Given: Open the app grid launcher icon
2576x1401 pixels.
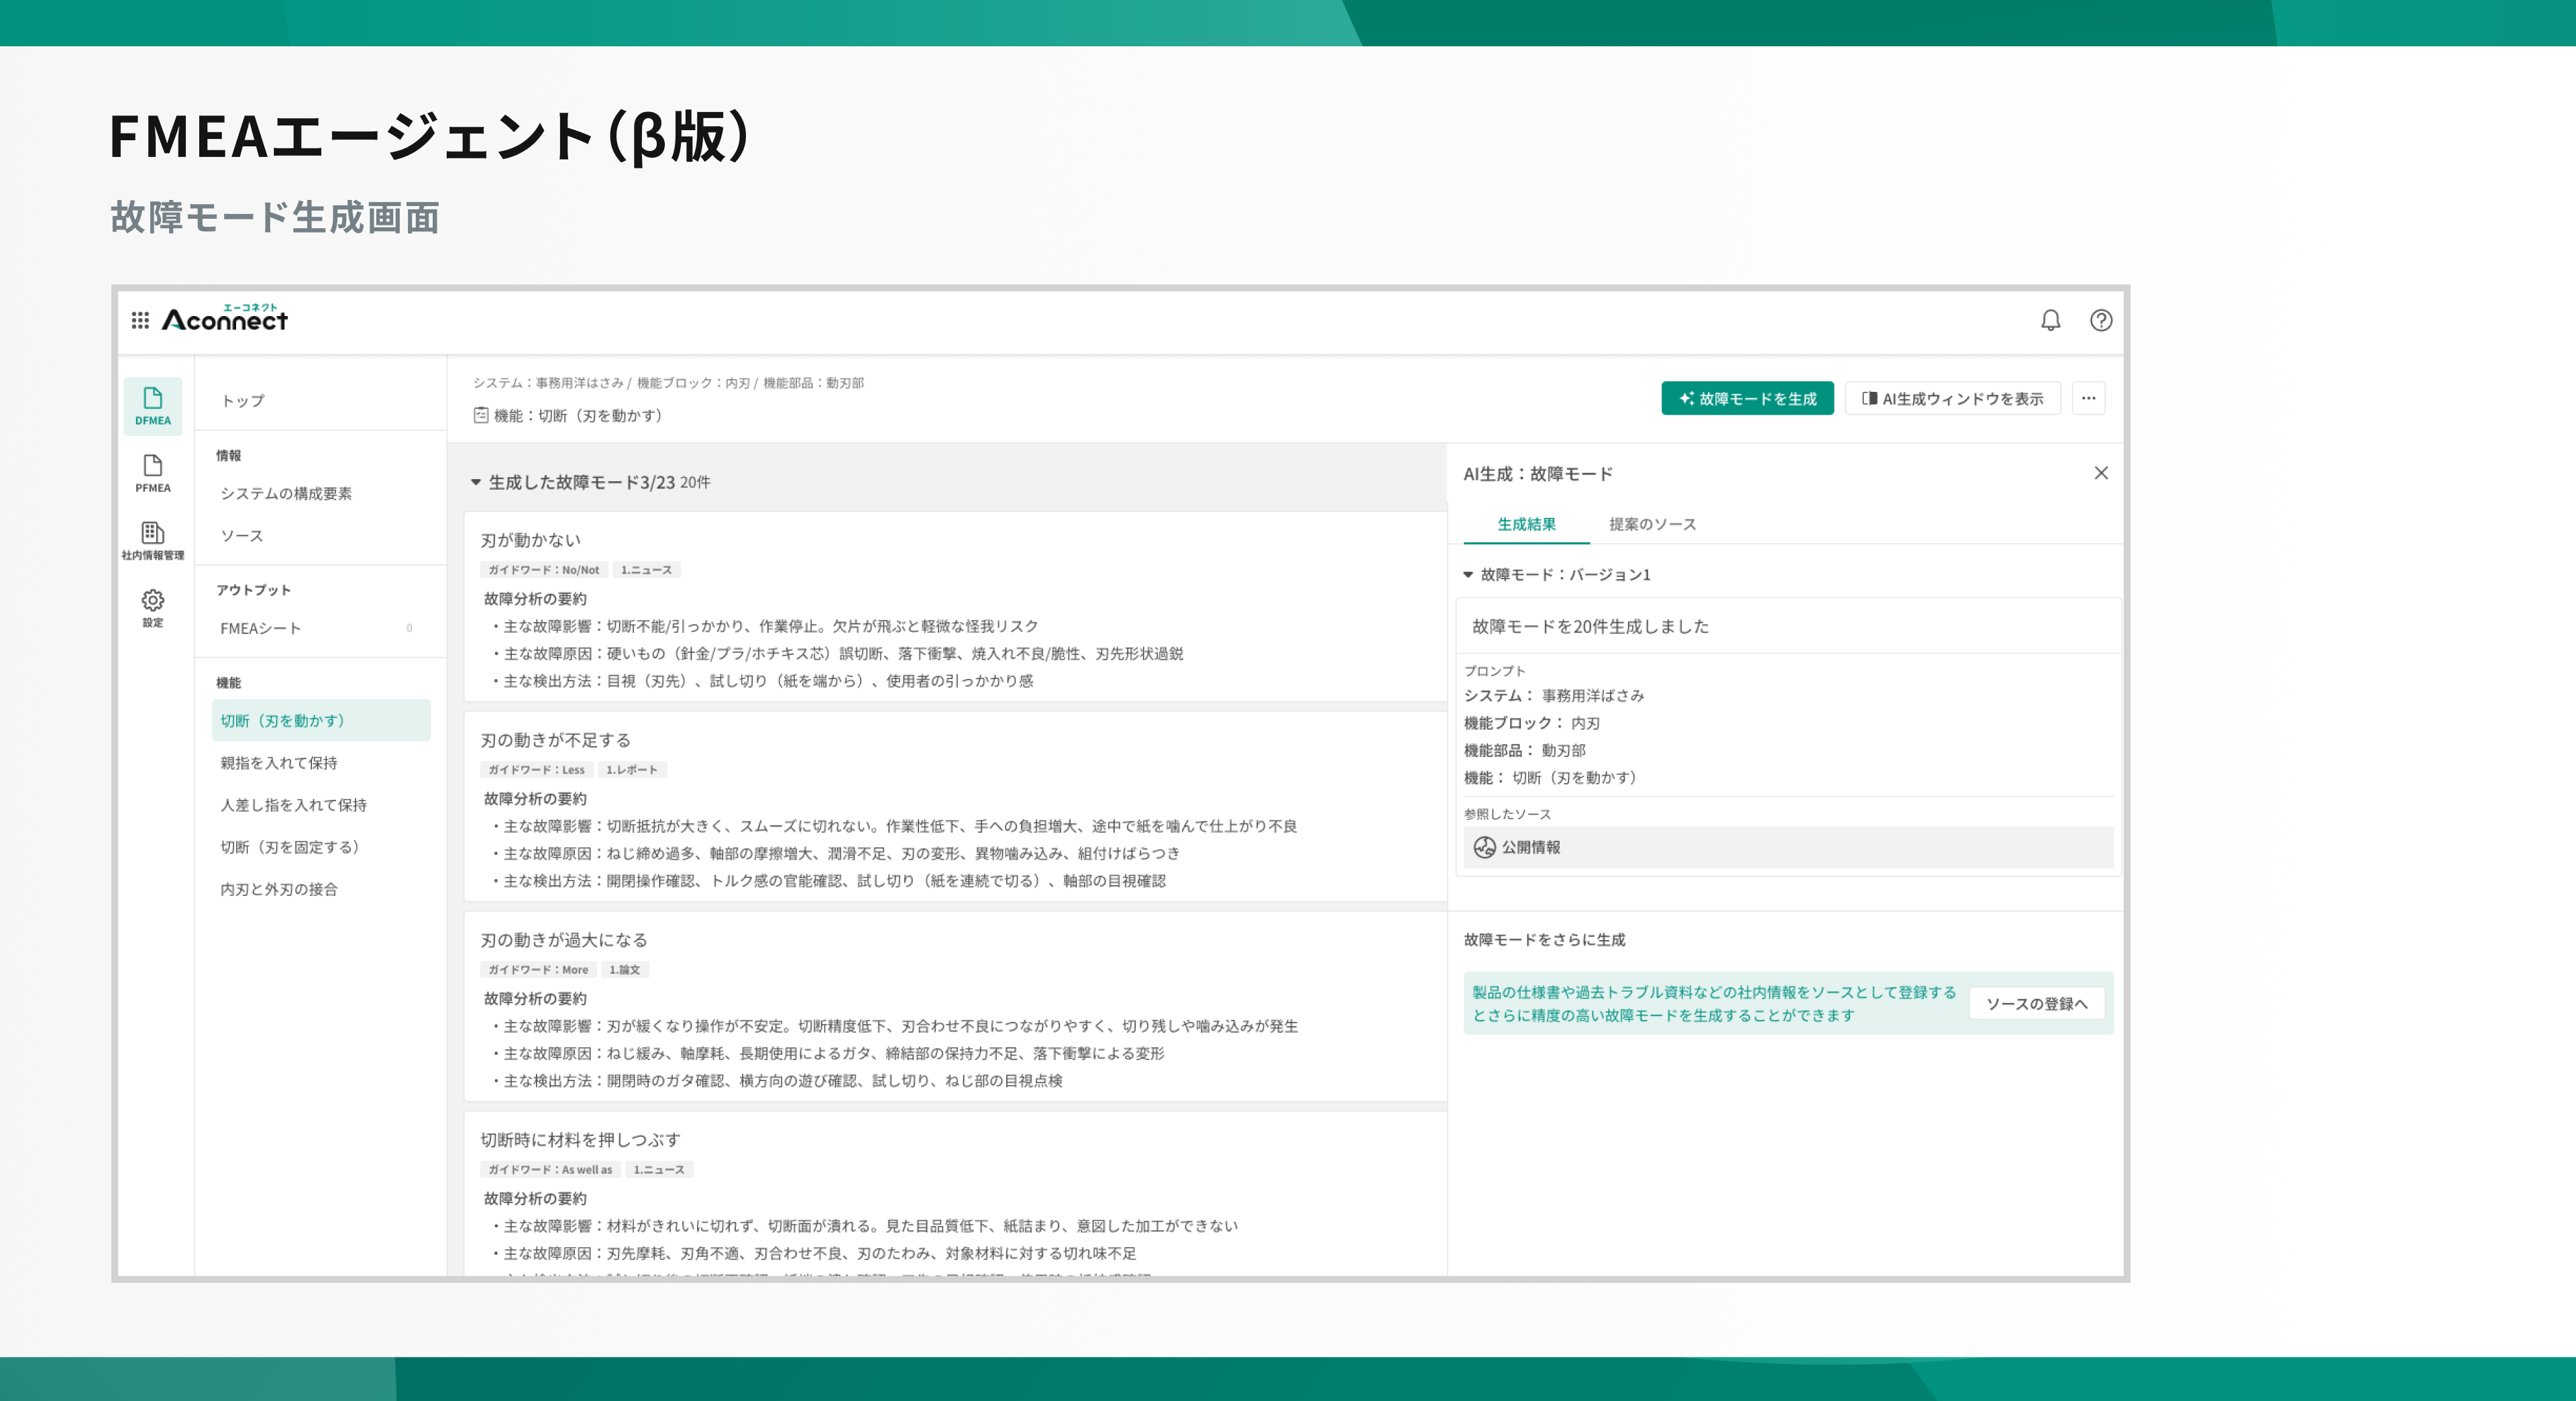Looking at the screenshot, I should [x=140, y=320].
